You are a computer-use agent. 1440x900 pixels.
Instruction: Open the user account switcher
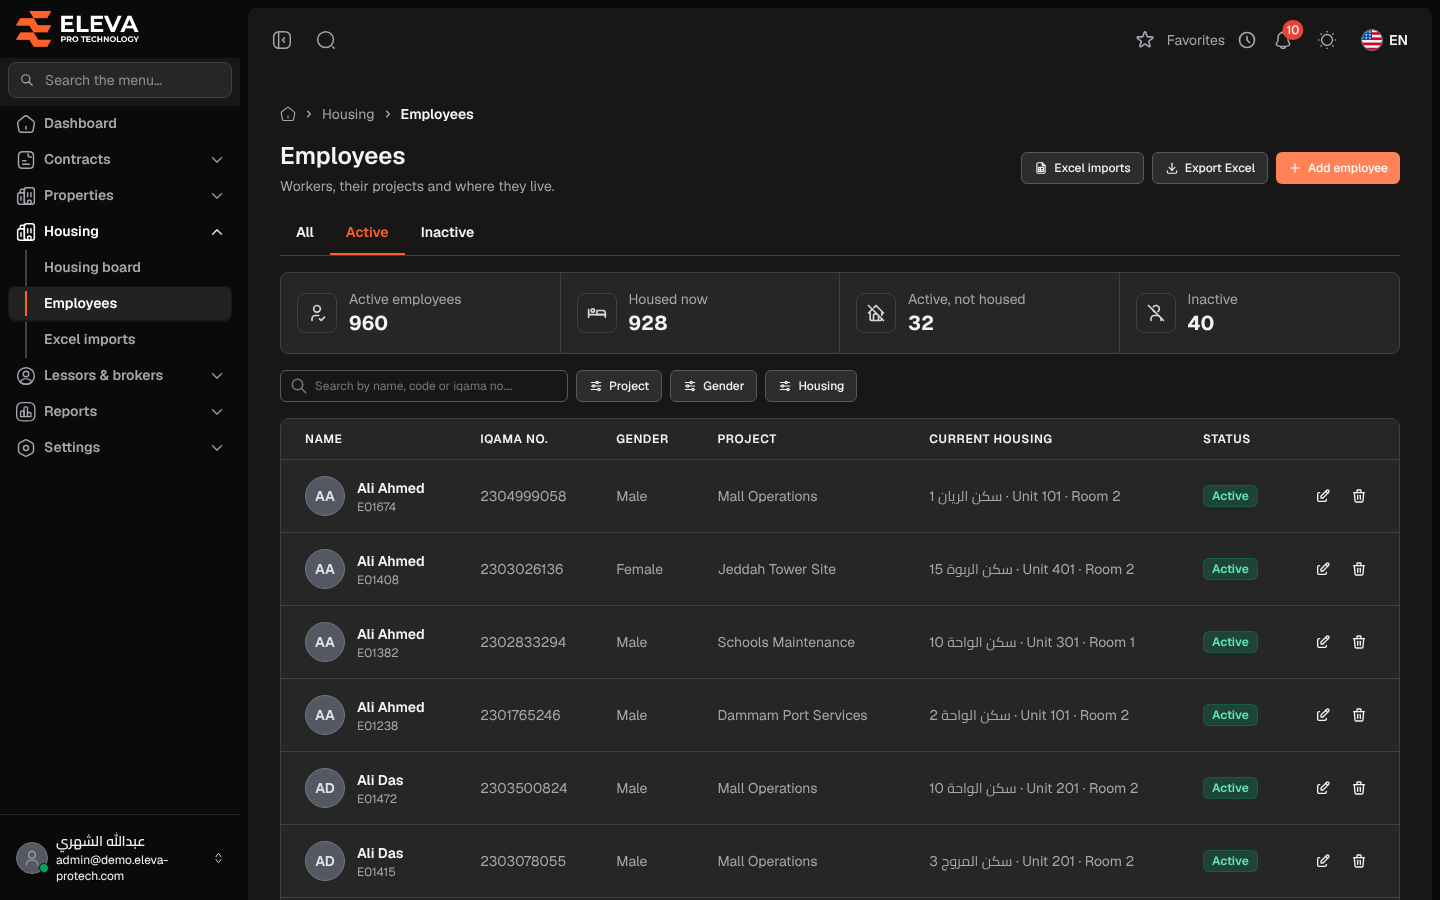[120, 858]
